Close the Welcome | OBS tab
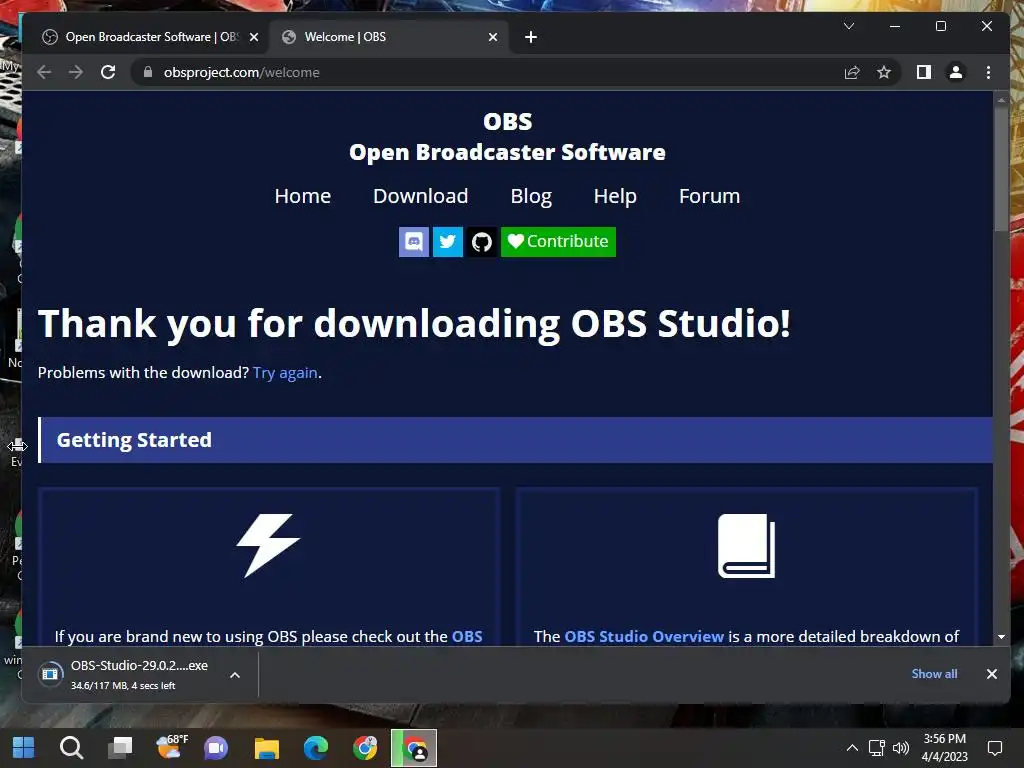1024x768 pixels. [493, 37]
